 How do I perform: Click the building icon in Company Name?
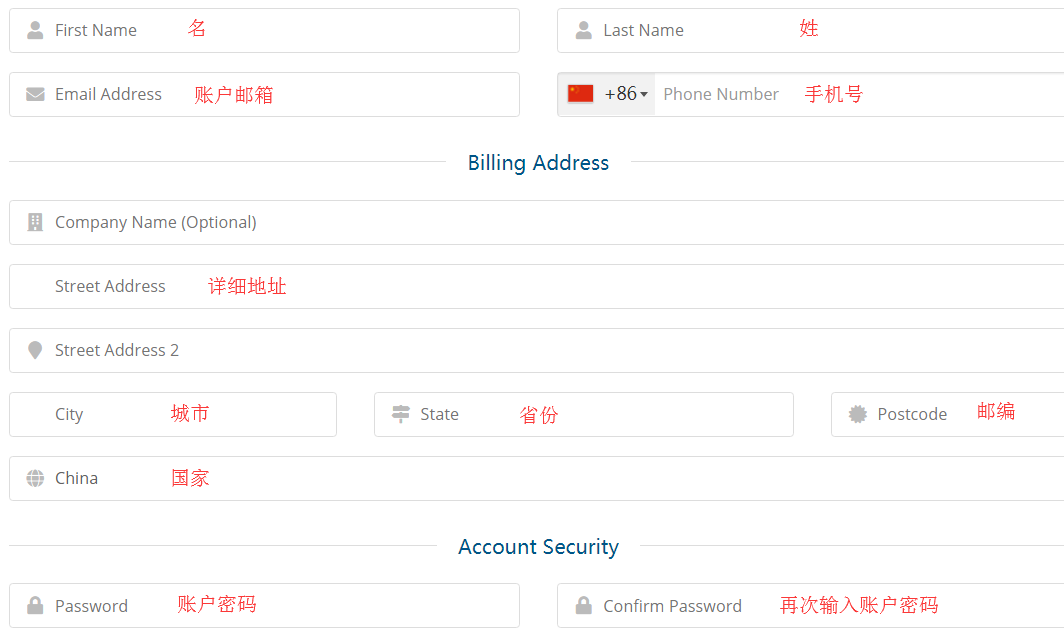tap(35, 222)
